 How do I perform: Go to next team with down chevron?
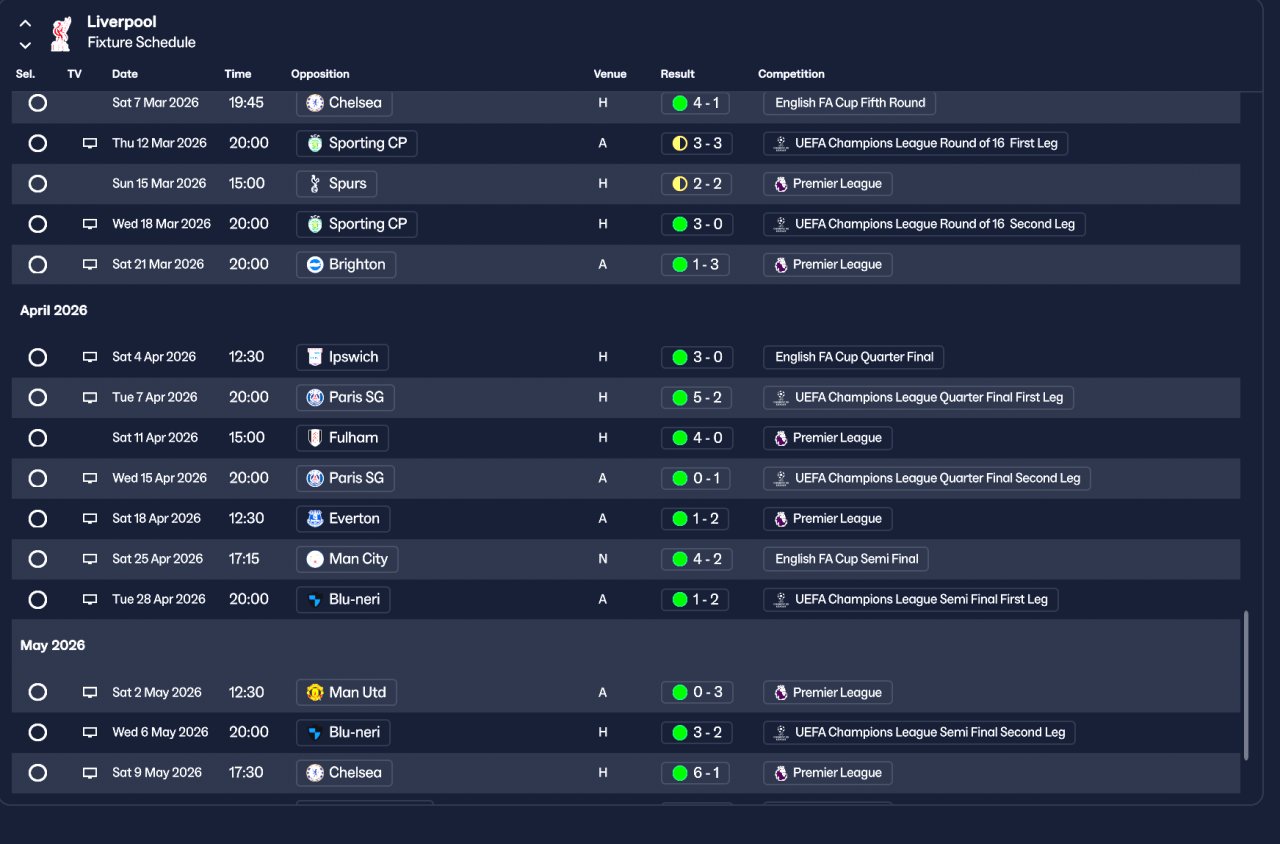[x=26, y=45]
